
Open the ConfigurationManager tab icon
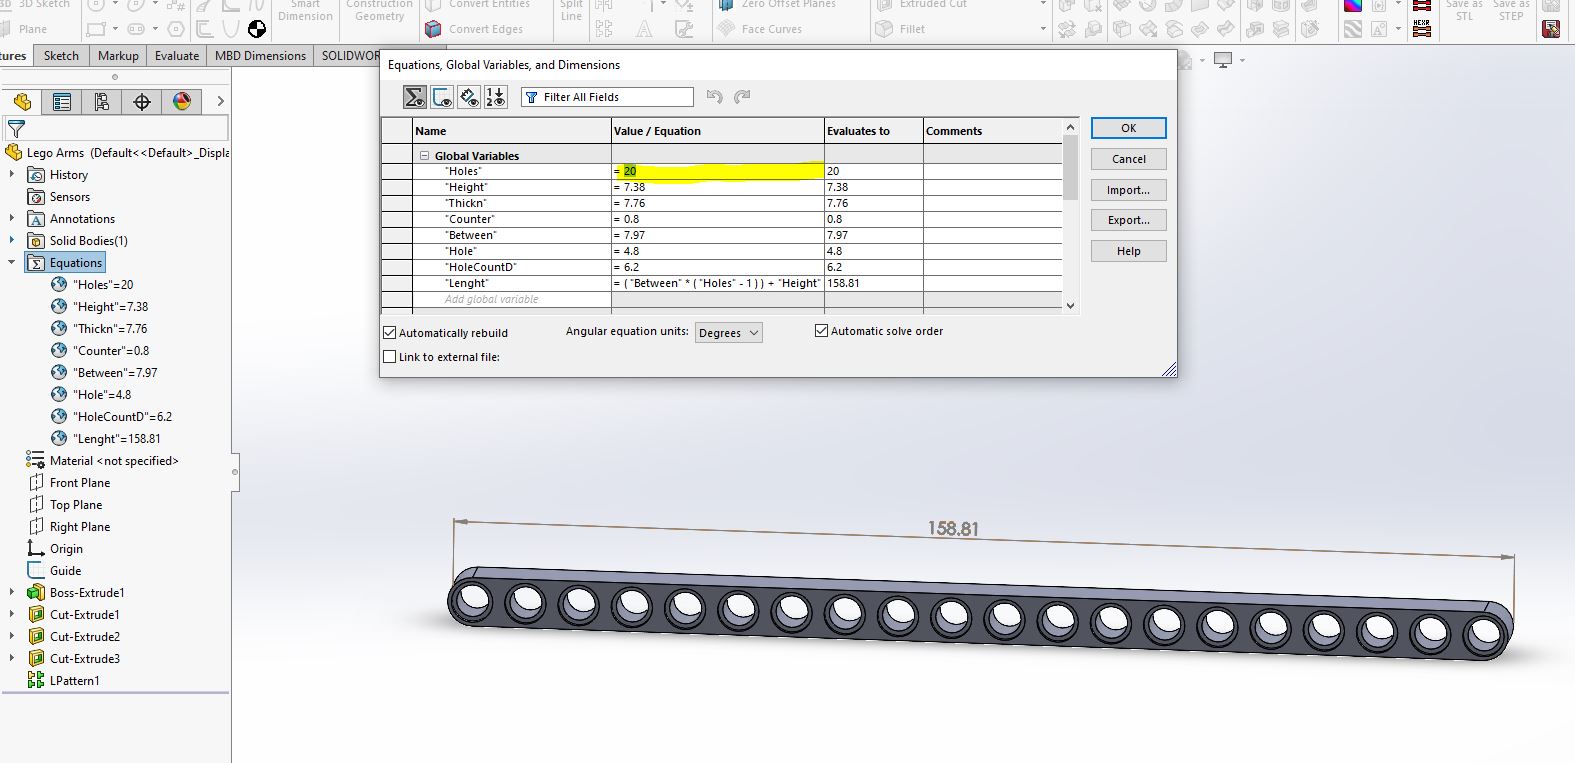102,102
